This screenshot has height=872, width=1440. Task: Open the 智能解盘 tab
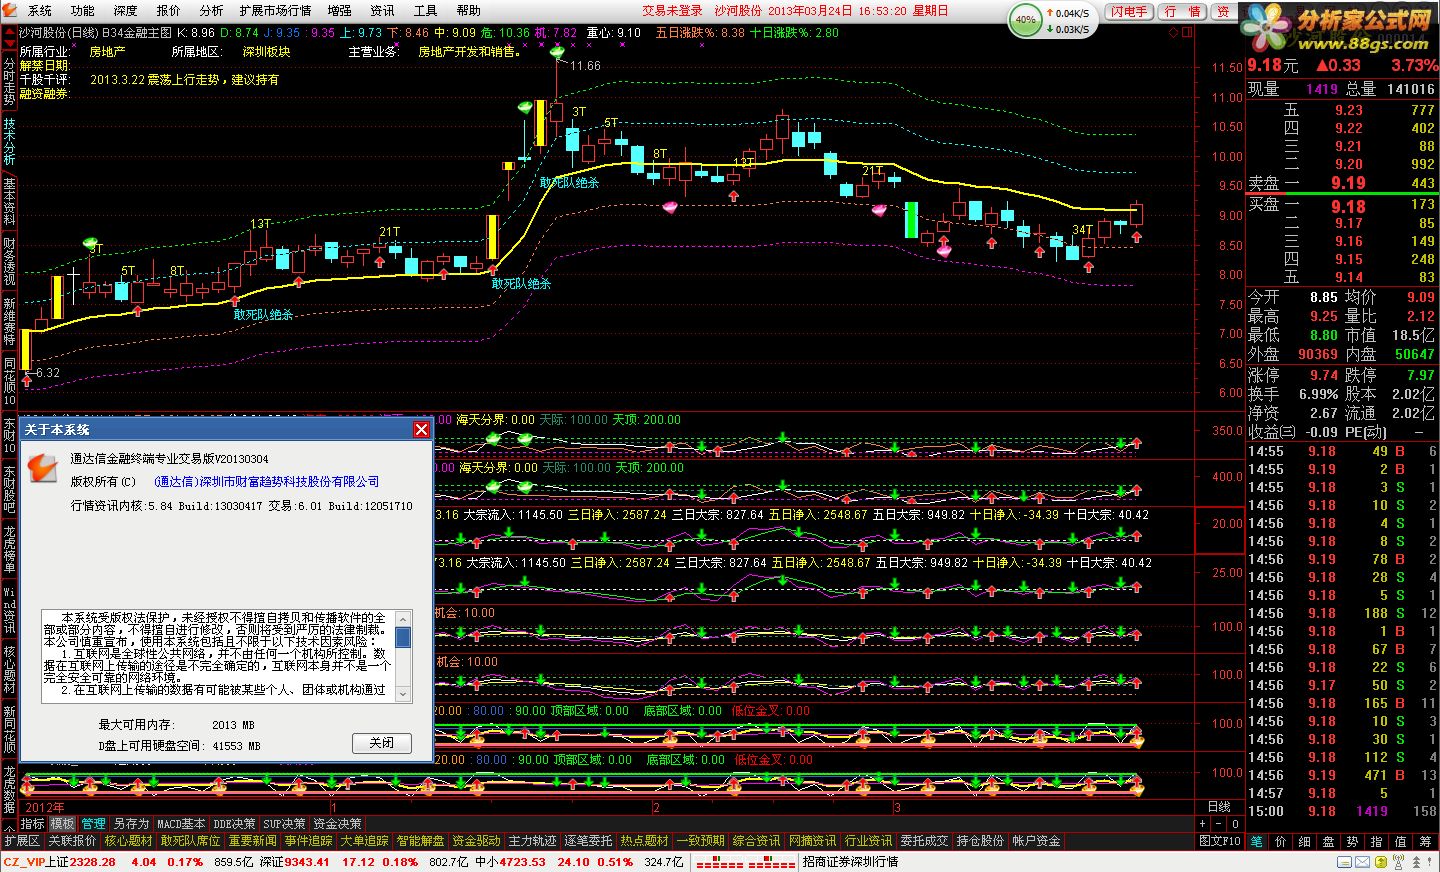421,841
